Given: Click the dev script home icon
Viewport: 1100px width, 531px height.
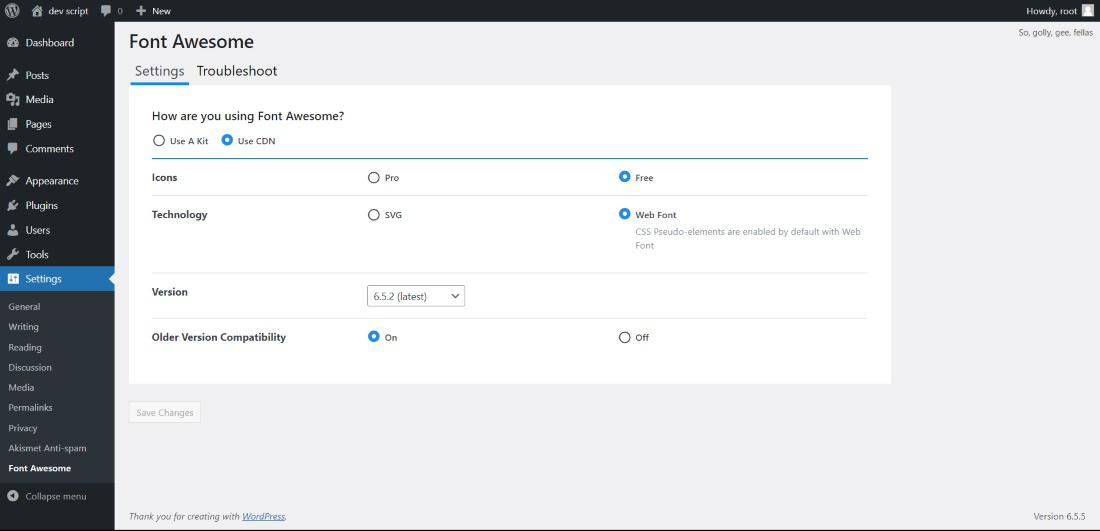Looking at the screenshot, I should click(37, 11).
